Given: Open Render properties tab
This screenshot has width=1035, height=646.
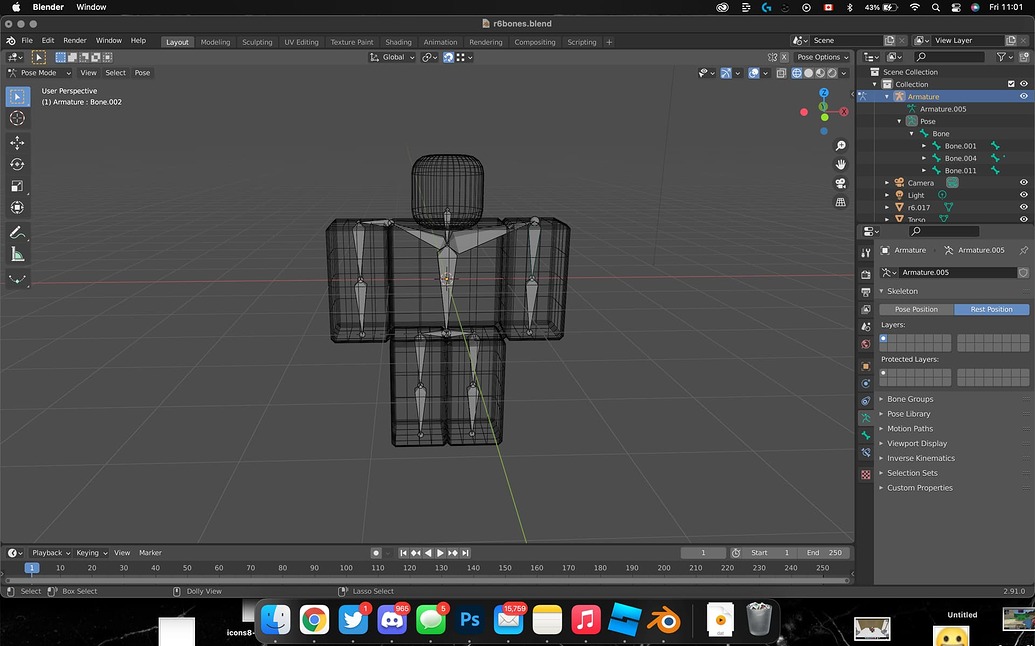Looking at the screenshot, I should [866, 275].
